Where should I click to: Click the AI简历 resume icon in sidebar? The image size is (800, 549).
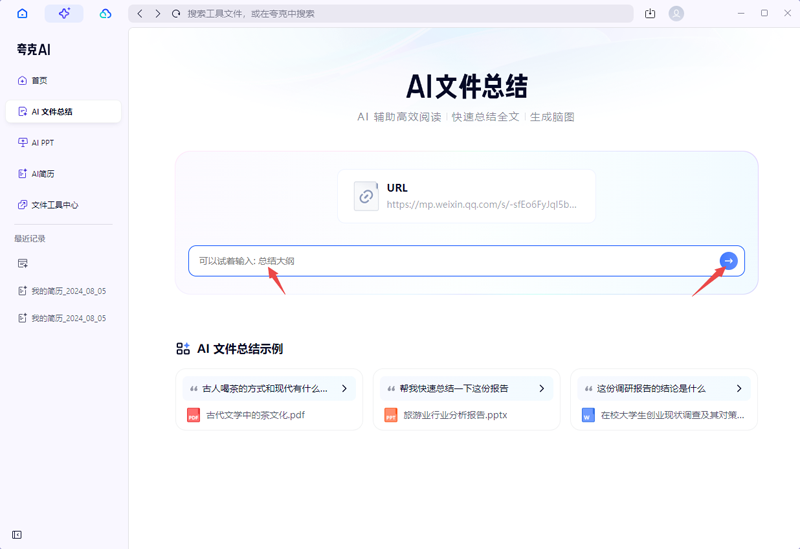coord(22,174)
